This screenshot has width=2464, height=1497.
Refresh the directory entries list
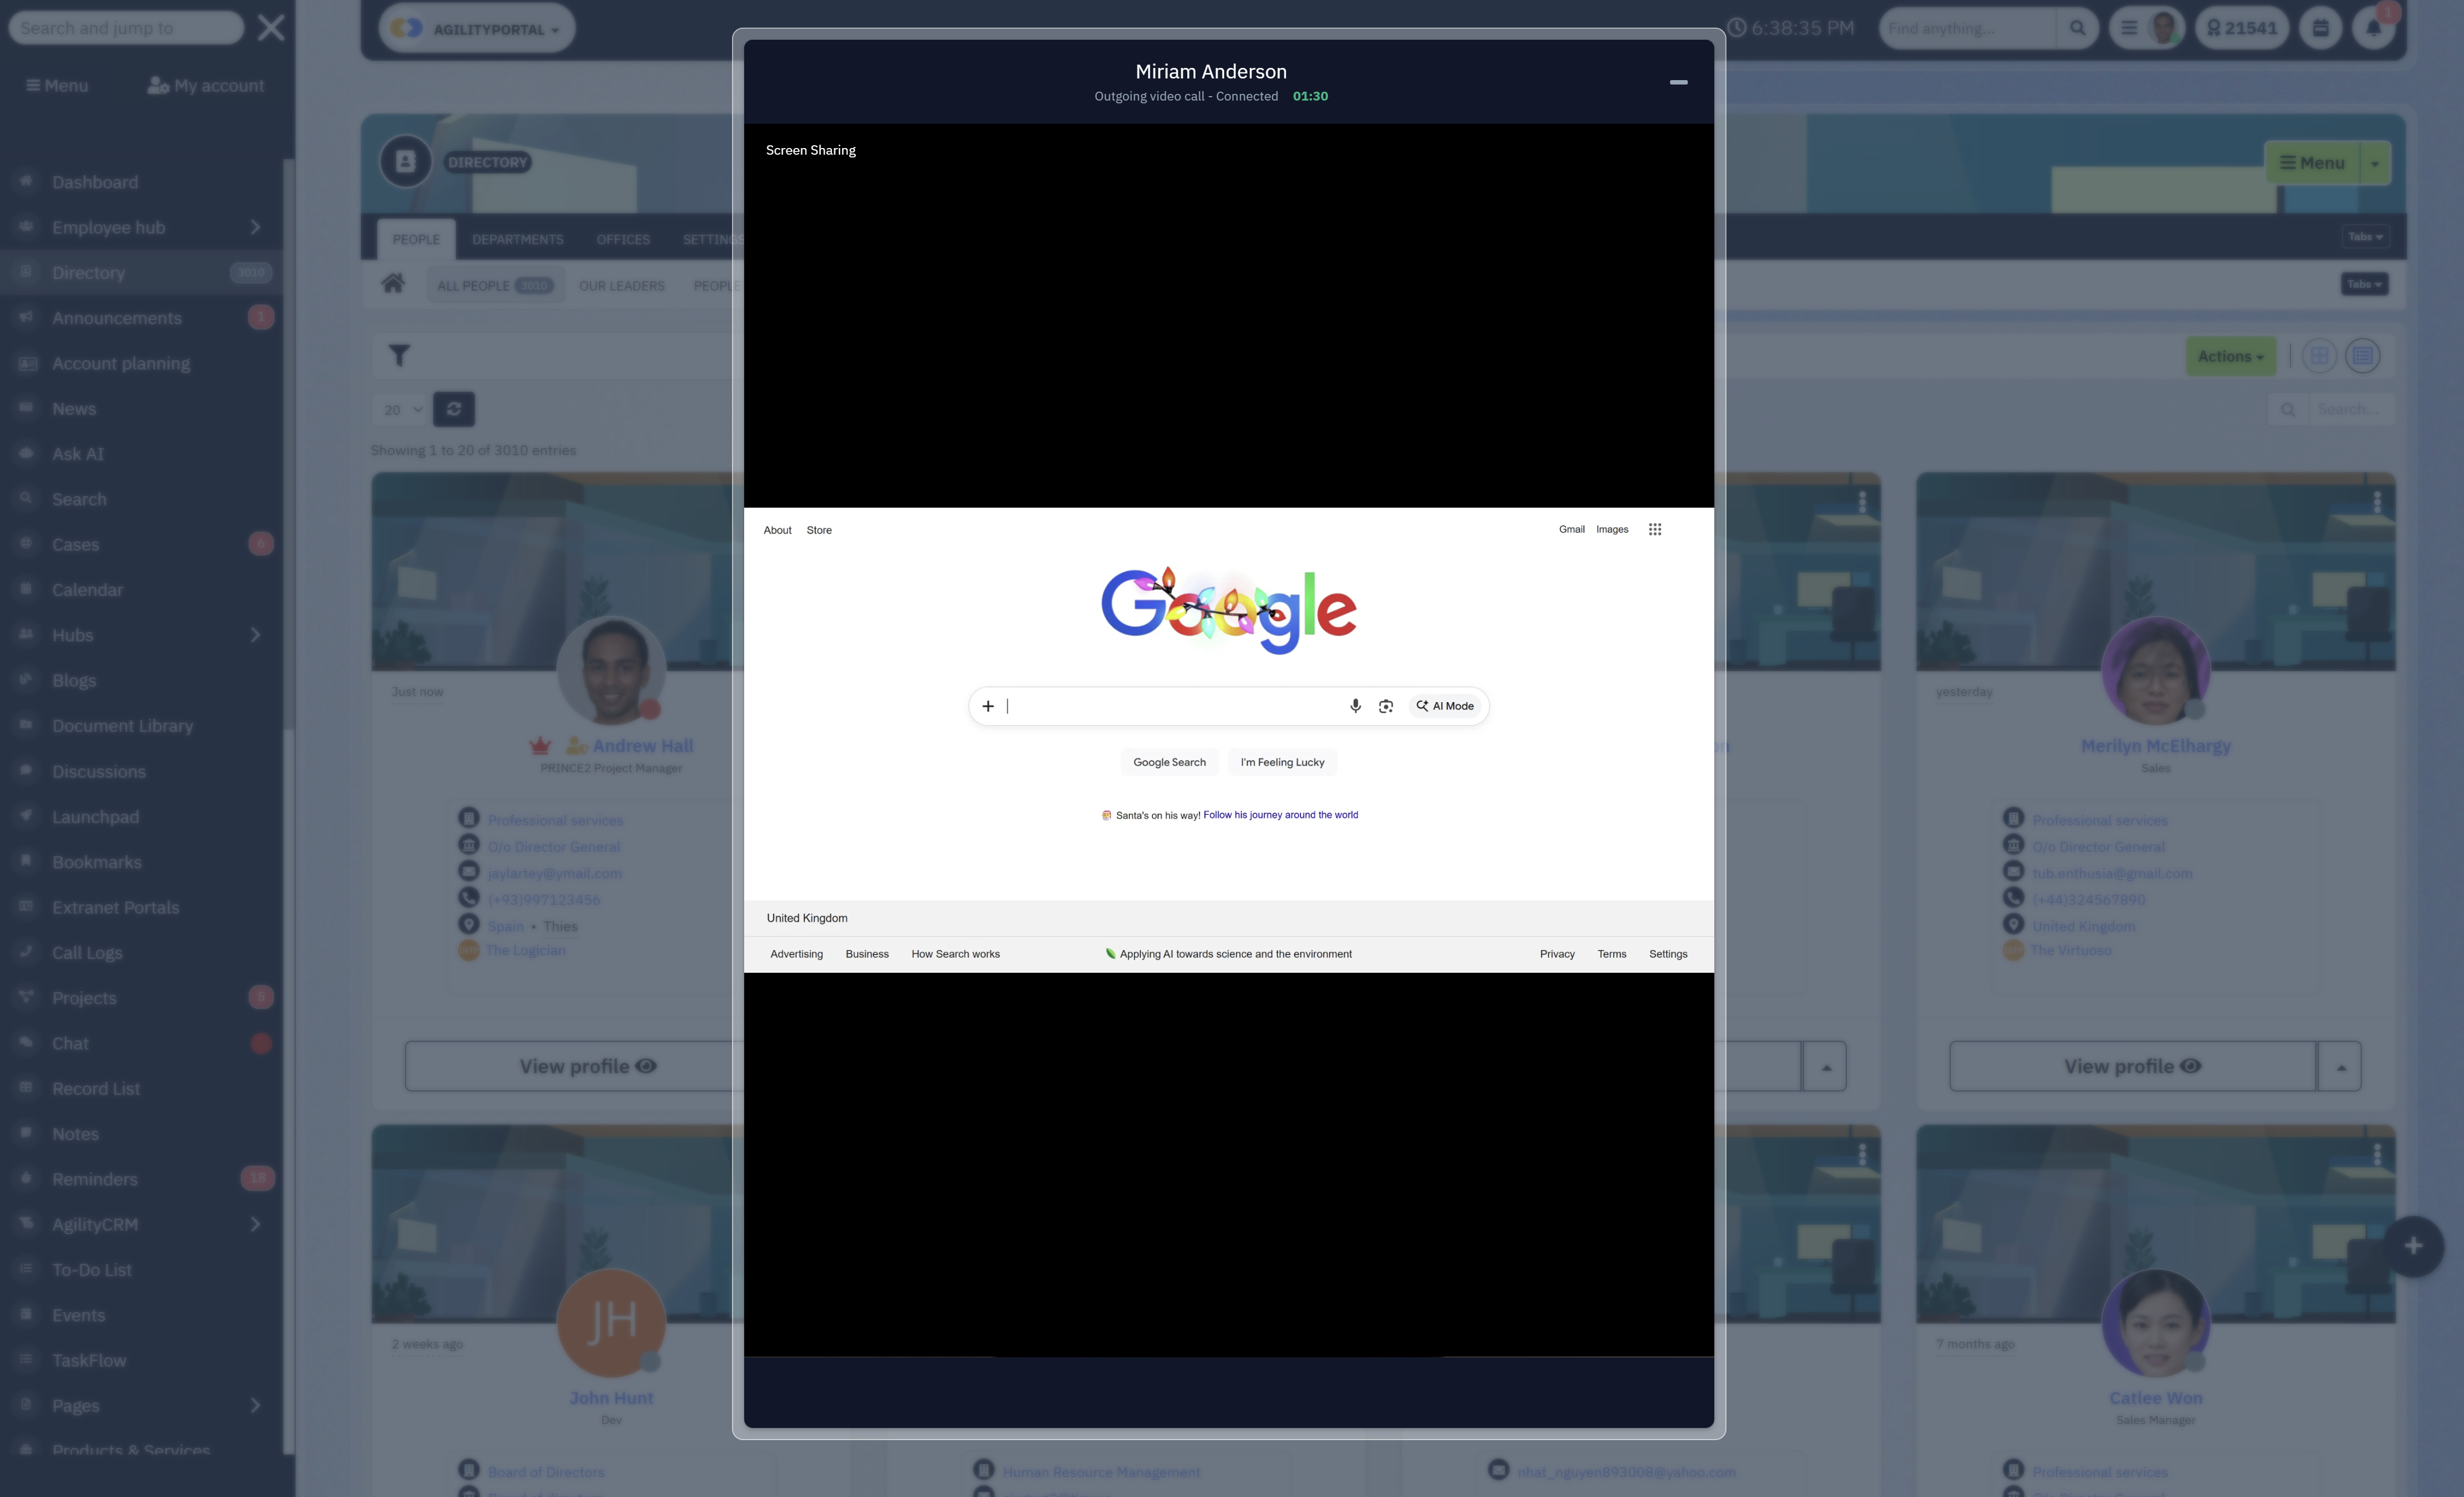(454, 409)
